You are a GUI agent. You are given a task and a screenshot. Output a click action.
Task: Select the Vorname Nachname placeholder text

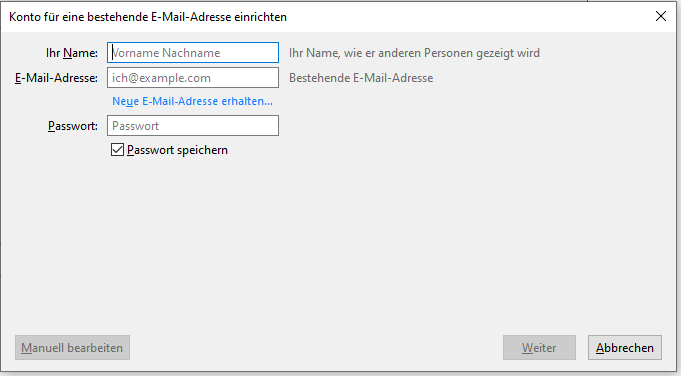coord(166,53)
